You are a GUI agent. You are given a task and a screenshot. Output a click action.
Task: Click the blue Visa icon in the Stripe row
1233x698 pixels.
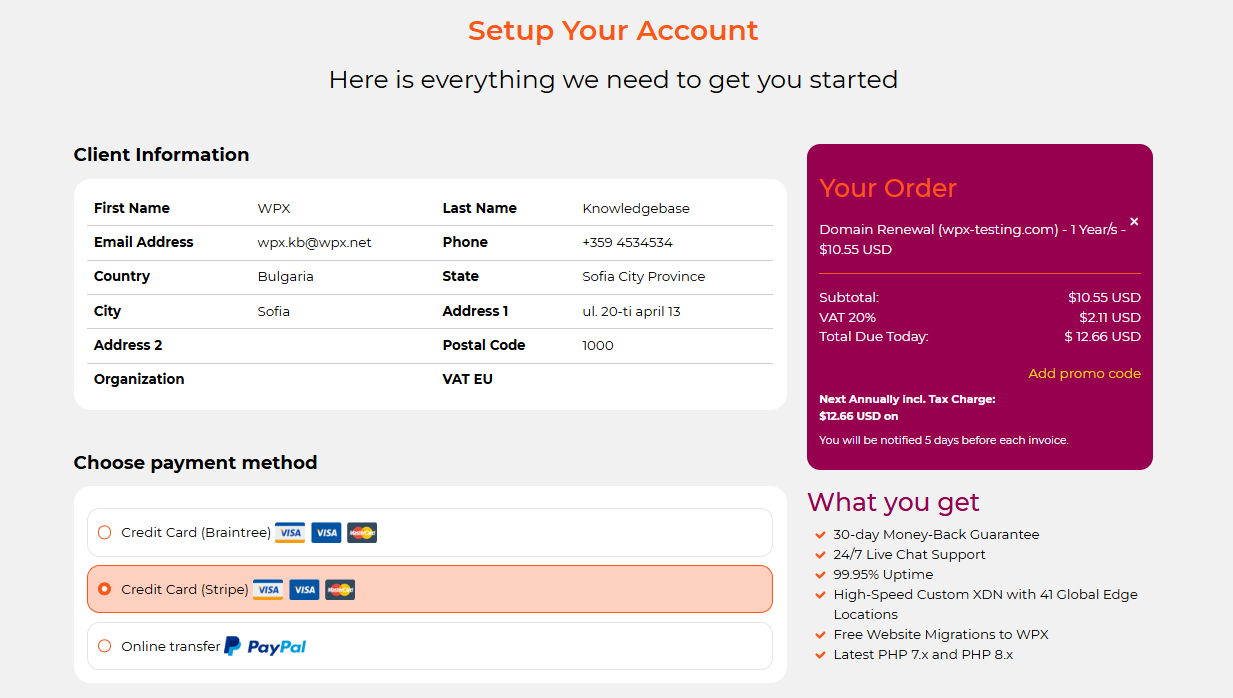tap(304, 590)
